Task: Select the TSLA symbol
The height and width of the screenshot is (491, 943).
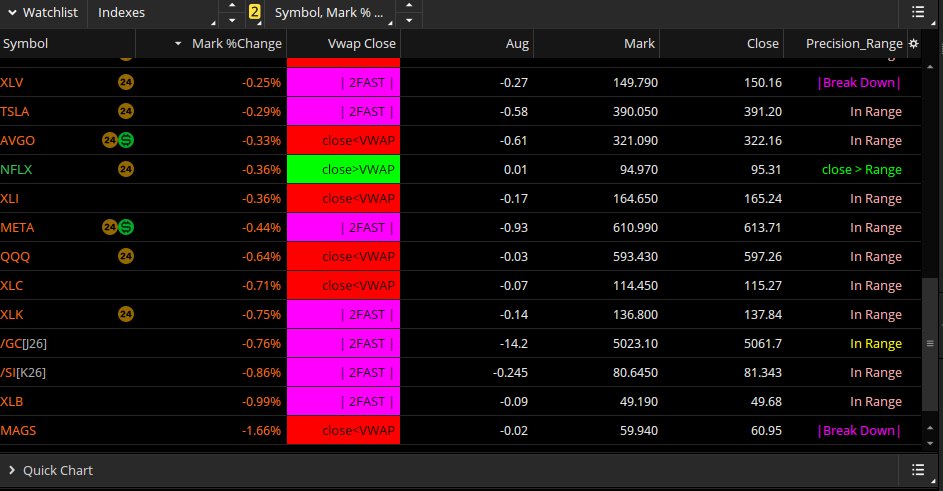Action: tap(15, 111)
